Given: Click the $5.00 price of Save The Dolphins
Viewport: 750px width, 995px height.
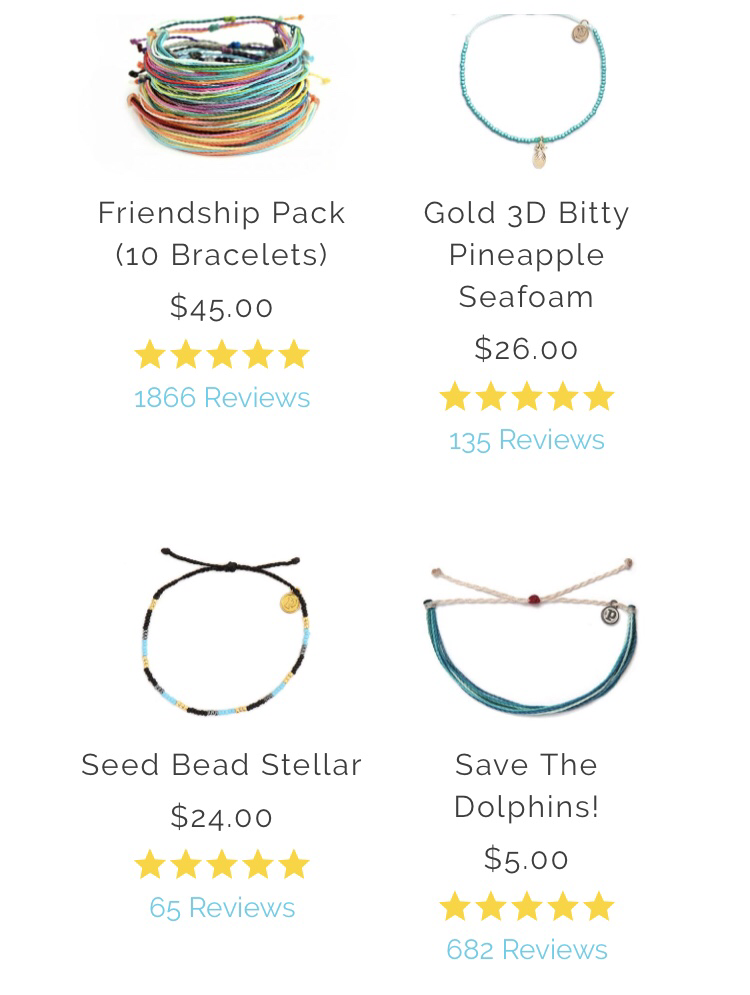Looking at the screenshot, I should 527,859.
